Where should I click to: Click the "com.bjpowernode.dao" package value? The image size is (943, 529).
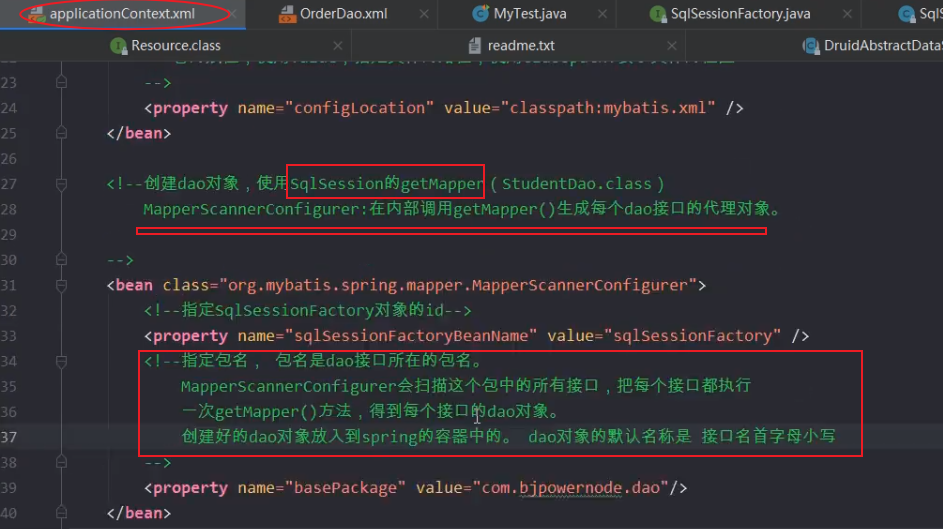click(571, 488)
